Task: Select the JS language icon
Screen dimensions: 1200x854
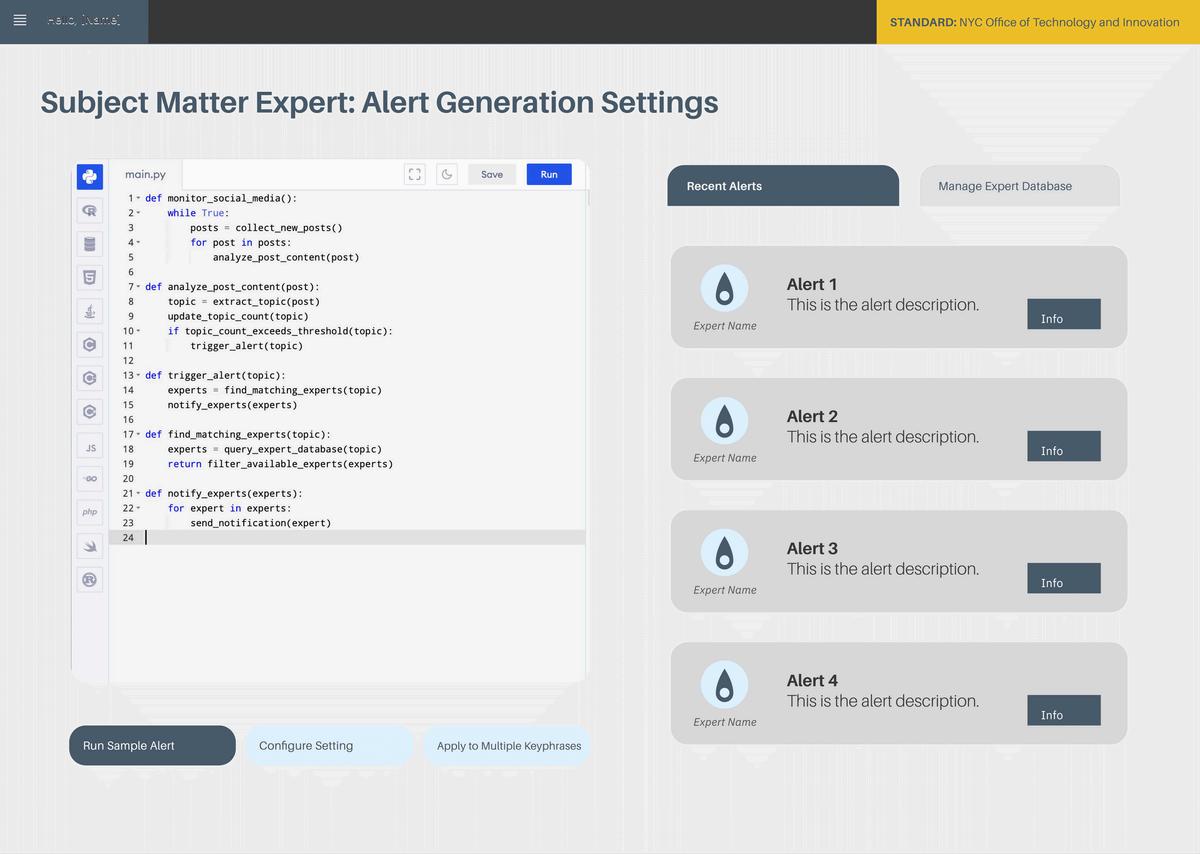Action: pyautogui.click(x=90, y=448)
